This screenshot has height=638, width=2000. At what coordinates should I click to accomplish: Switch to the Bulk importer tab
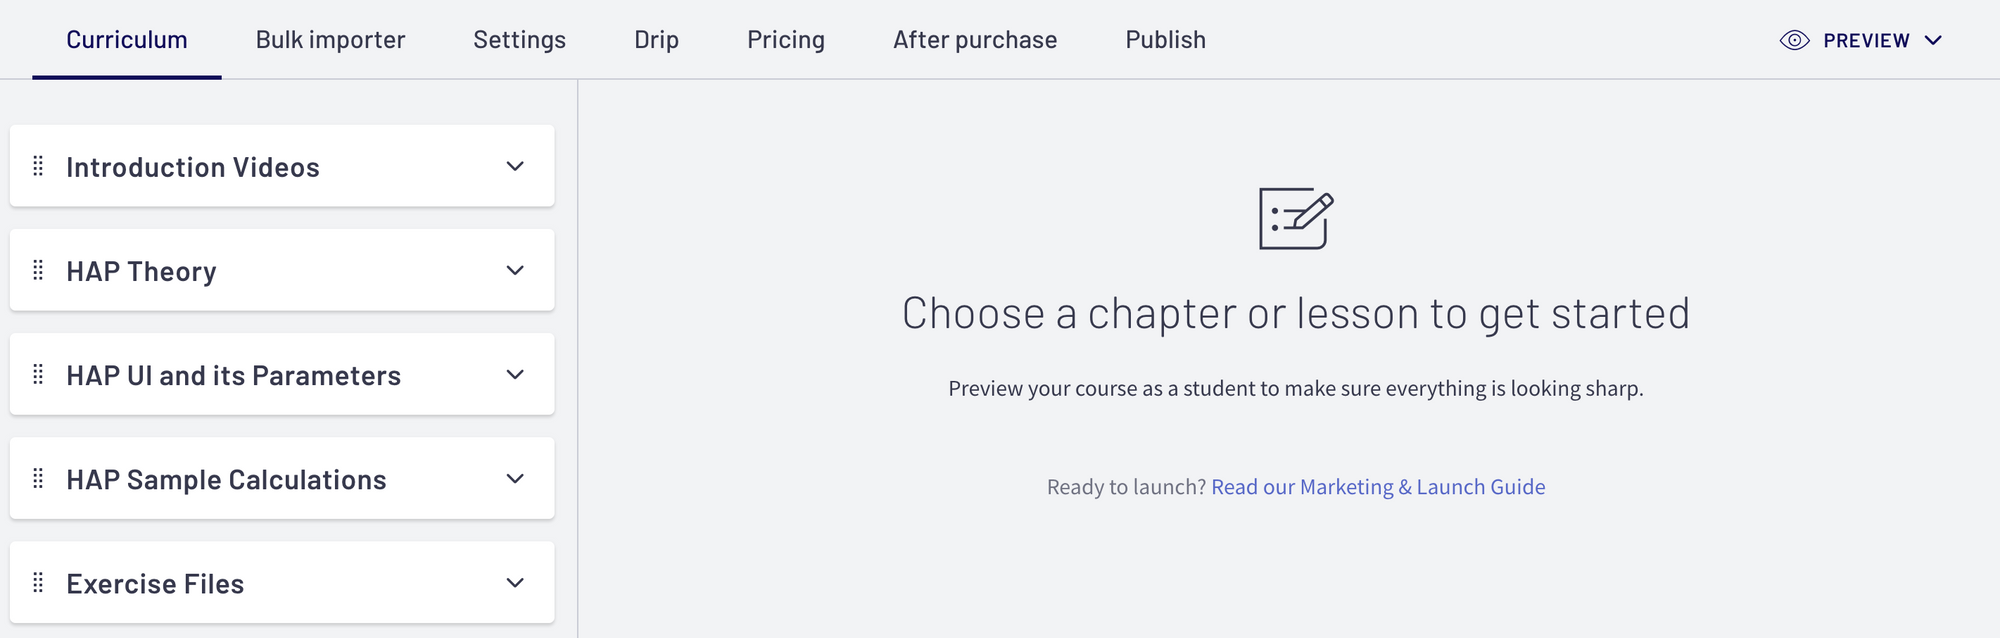330,40
